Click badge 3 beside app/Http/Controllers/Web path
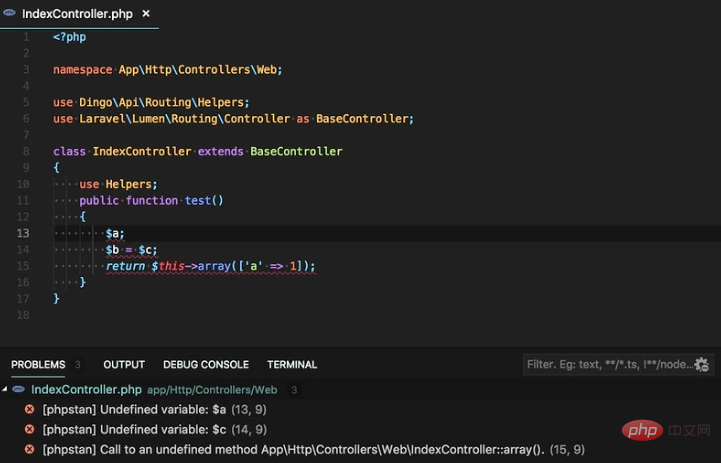This screenshot has width=721, height=463. tap(294, 390)
